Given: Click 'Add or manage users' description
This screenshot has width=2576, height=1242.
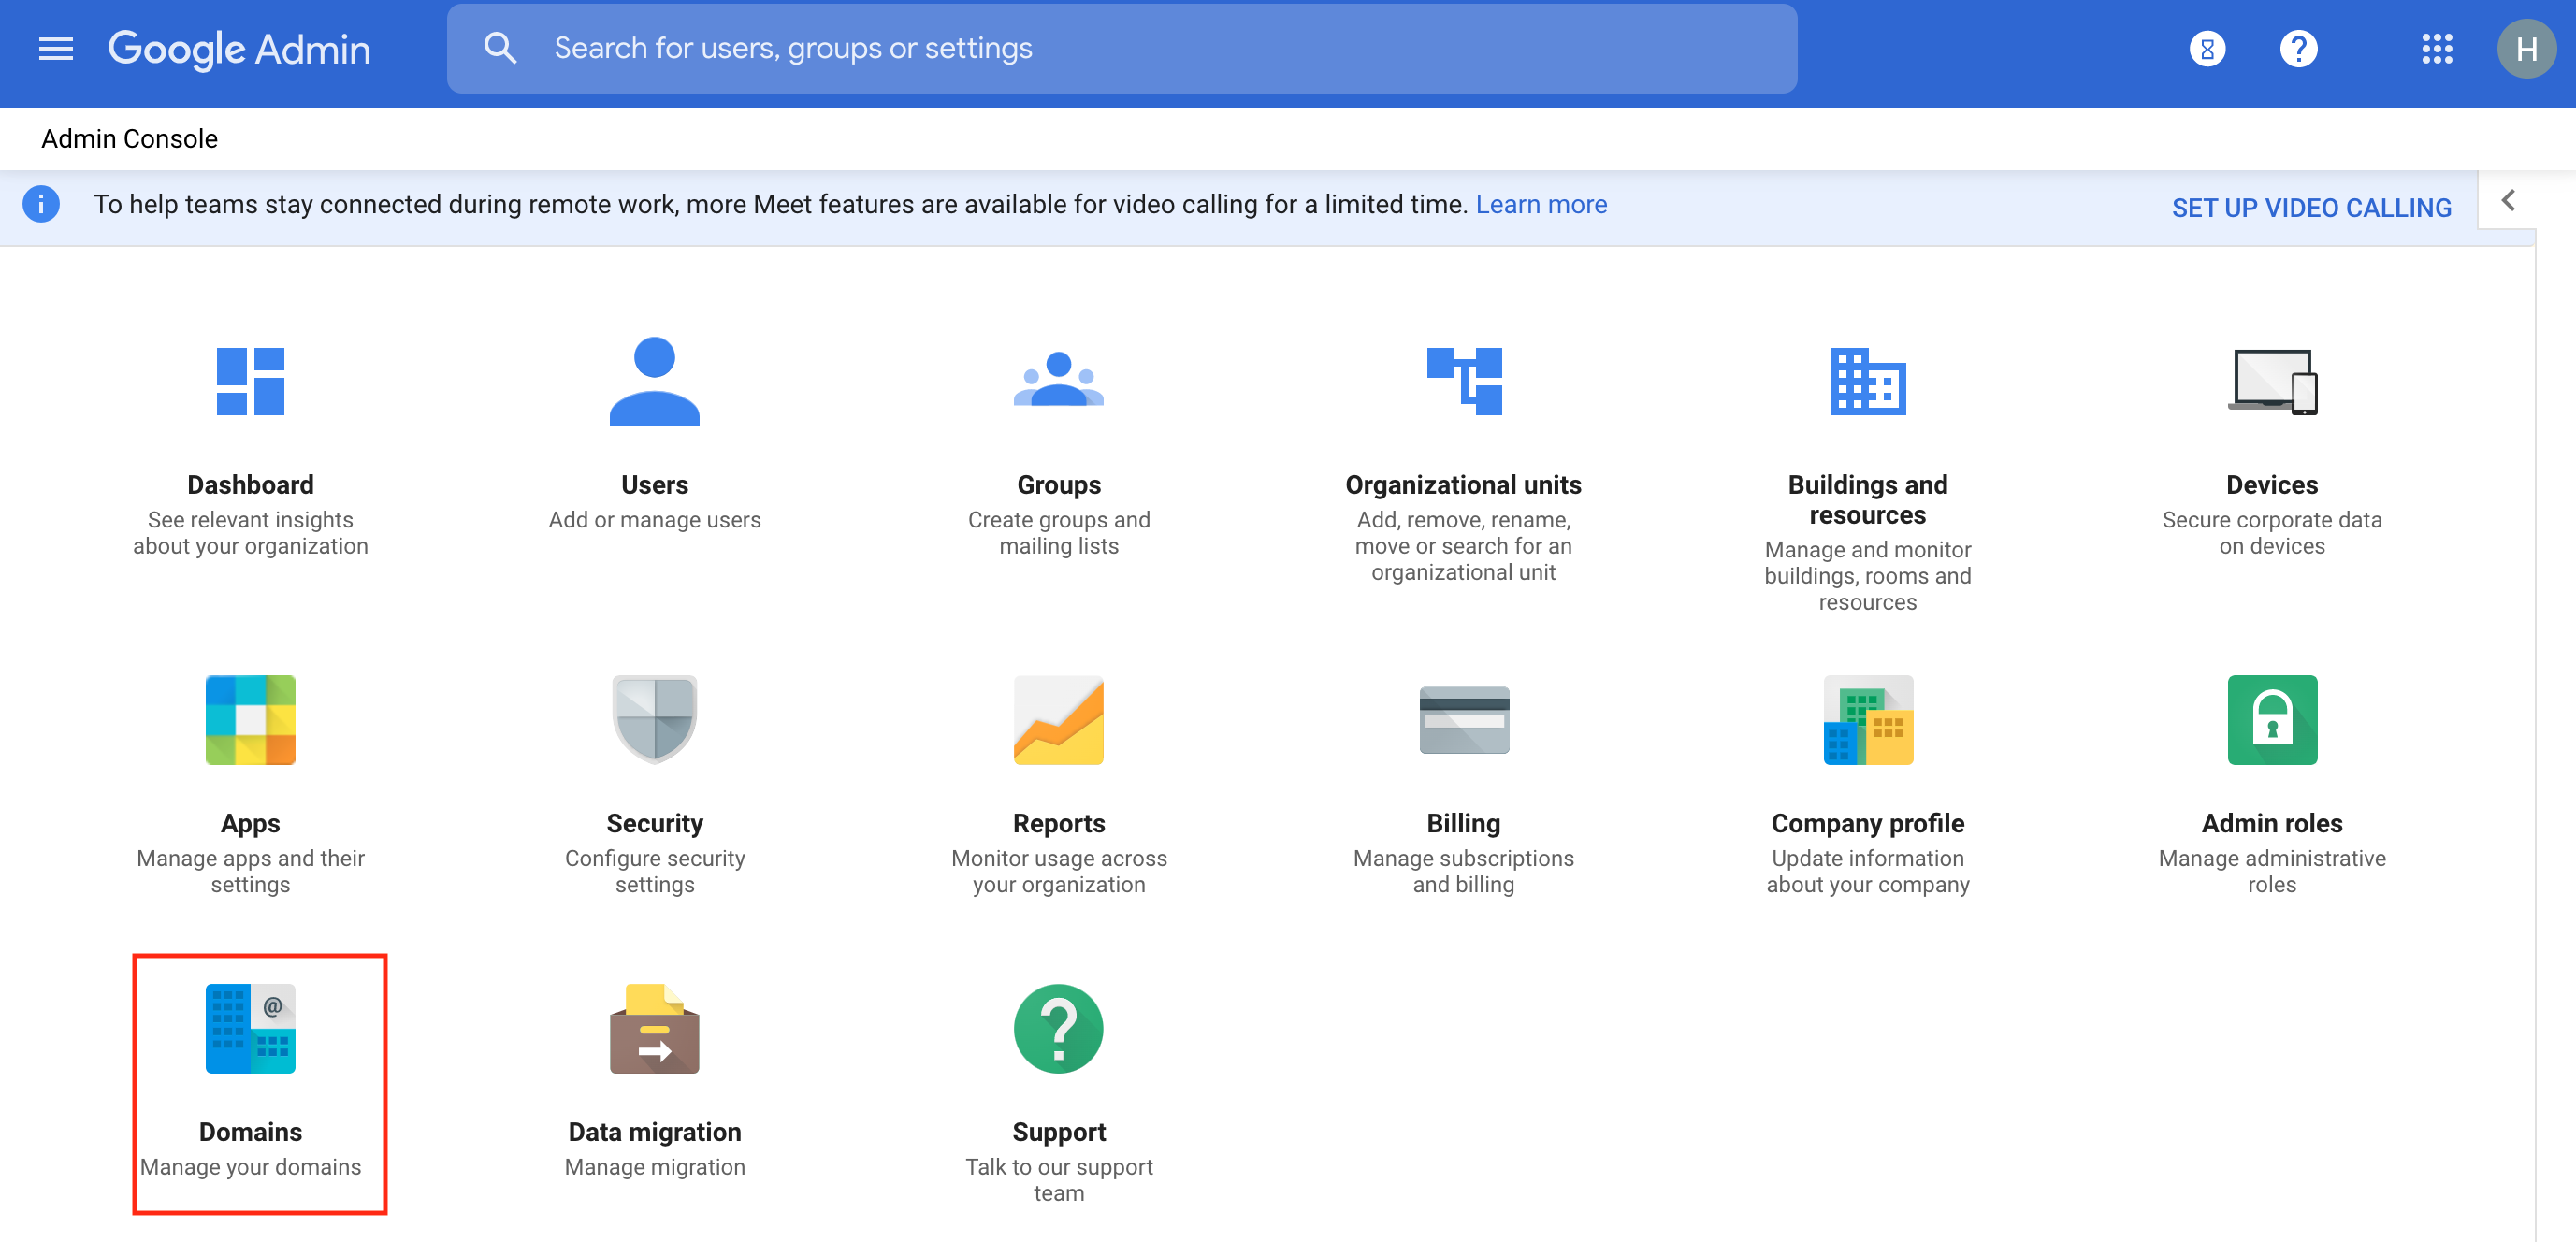Looking at the screenshot, I should pyautogui.click(x=654, y=520).
